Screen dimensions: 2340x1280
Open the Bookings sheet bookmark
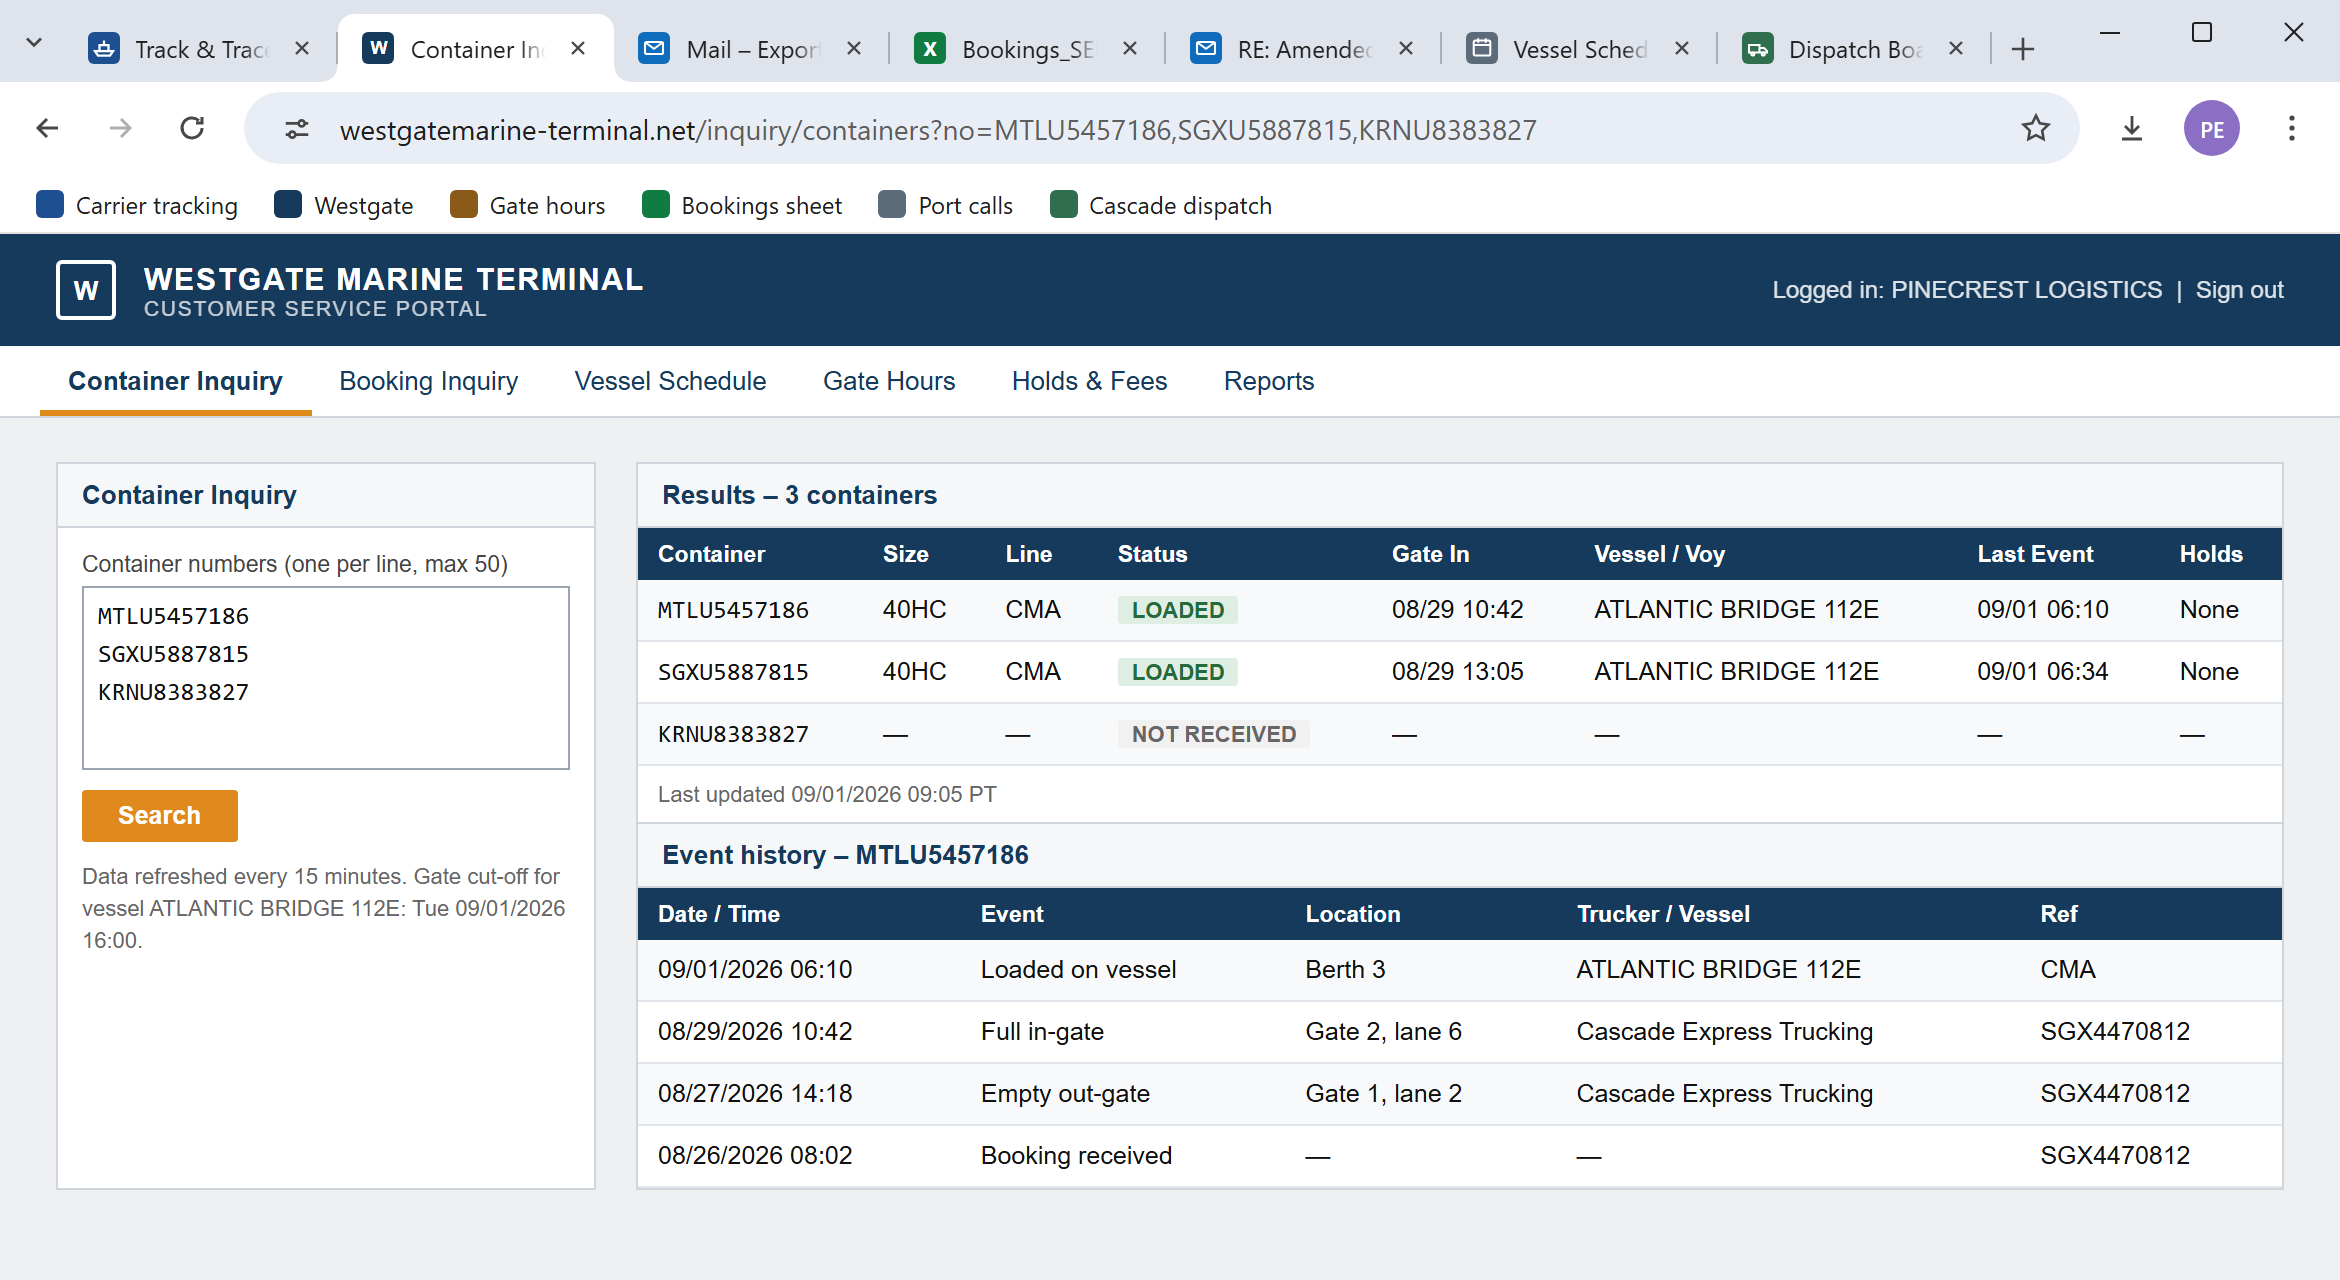click(742, 205)
